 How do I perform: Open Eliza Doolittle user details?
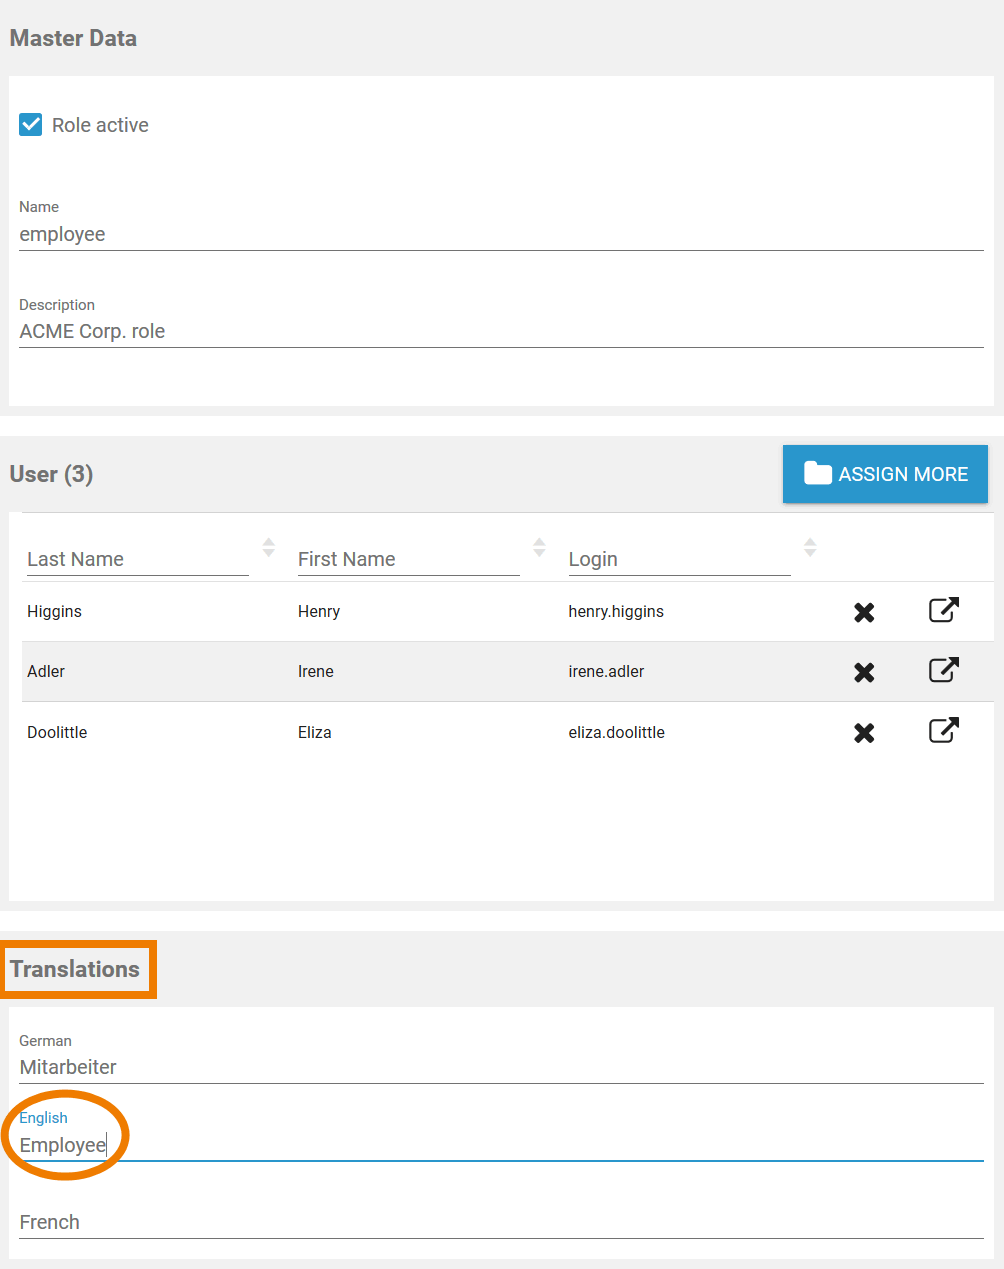[x=943, y=731]
